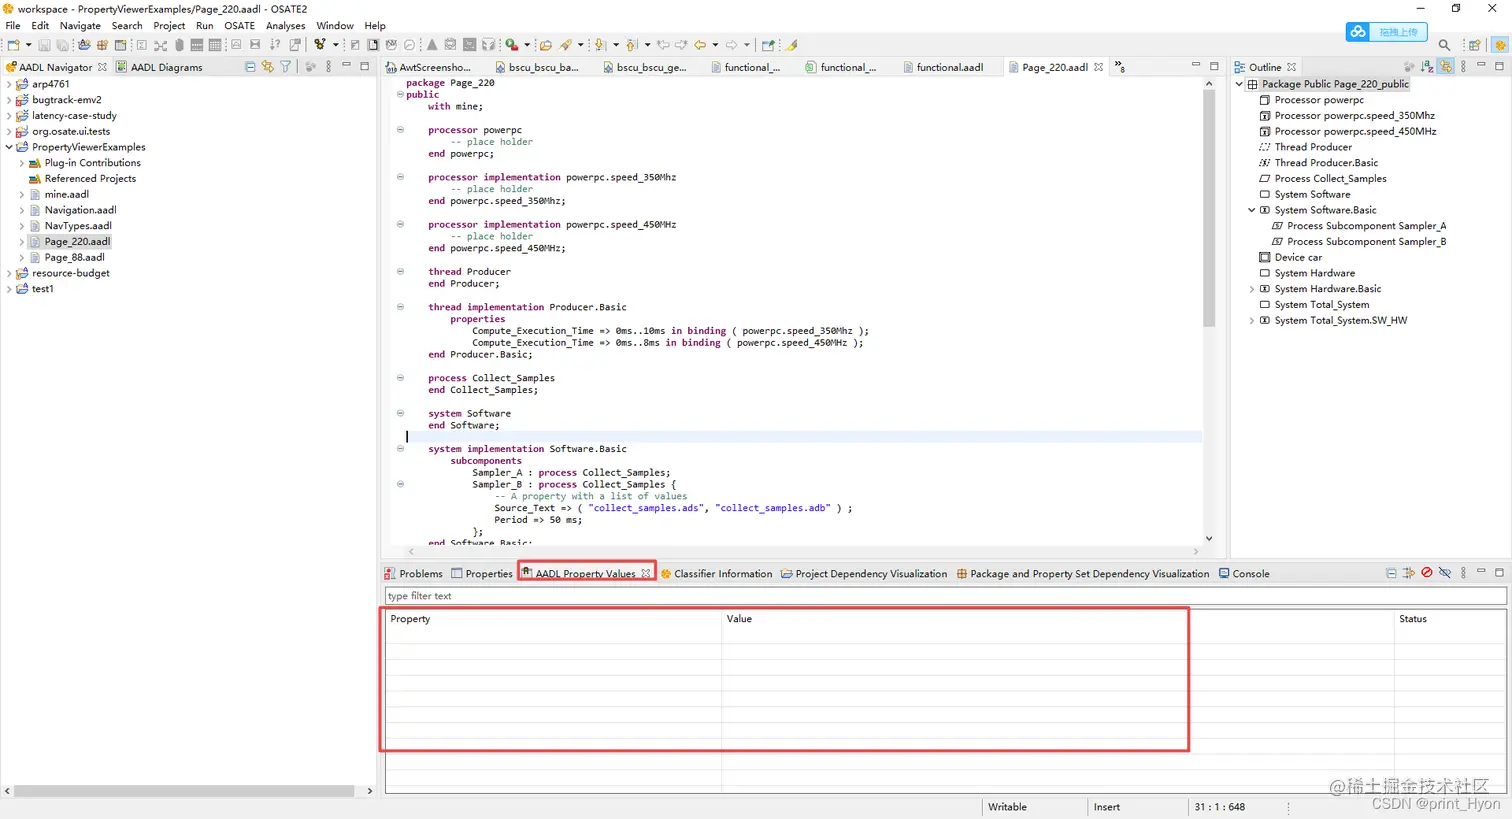1512x819 pixels.
Task: Open the Outline view menu dots
Action: click(x=1463, y=67)
